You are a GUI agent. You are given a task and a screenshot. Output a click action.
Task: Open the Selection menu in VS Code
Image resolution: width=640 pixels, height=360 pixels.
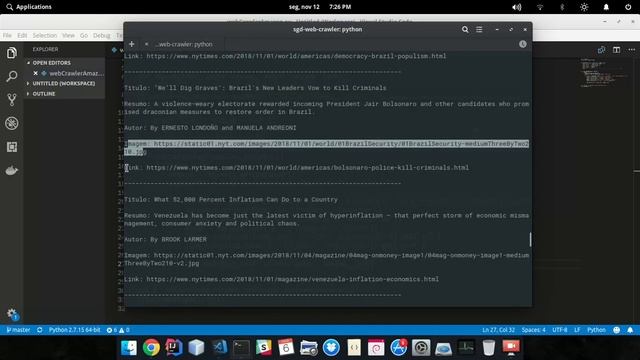click(x=45, y=36)
